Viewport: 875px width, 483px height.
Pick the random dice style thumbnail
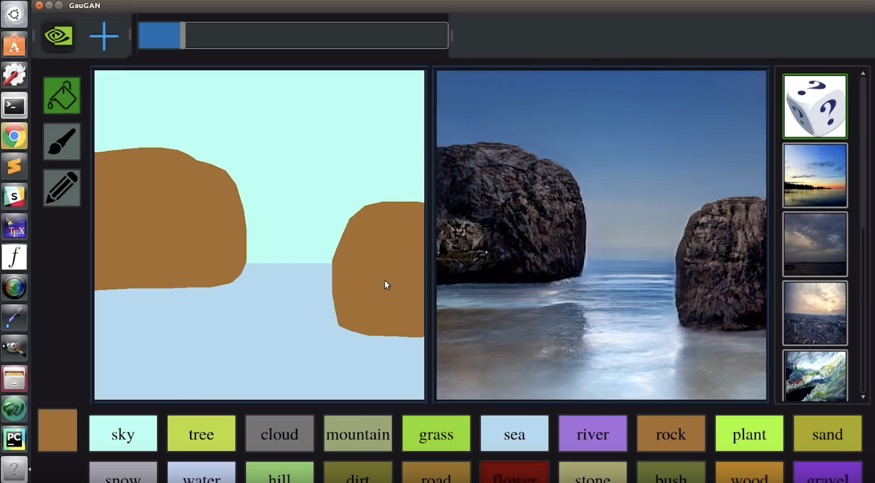point(815,106)
